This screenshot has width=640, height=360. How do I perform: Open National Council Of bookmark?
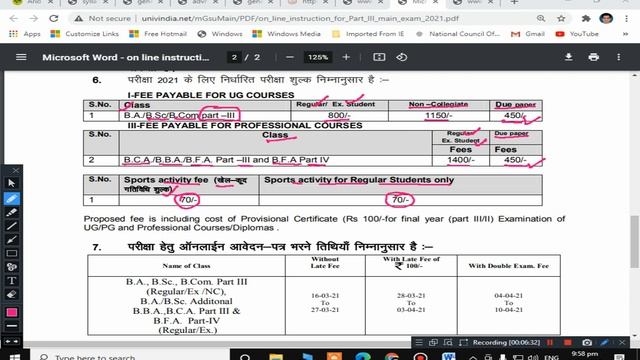click(458, 34)
